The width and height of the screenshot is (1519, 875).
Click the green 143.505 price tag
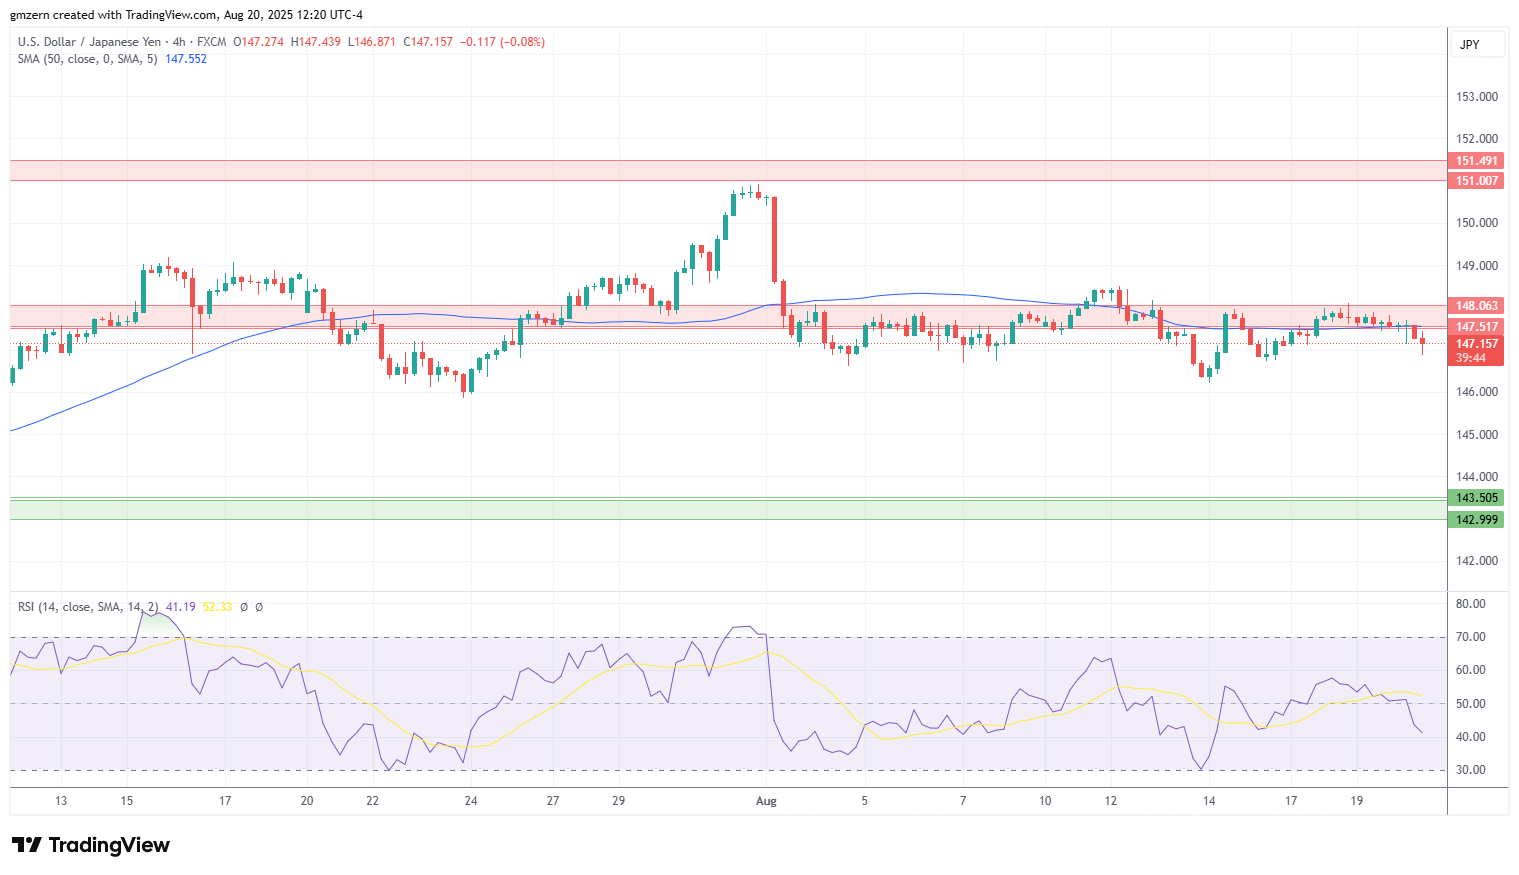1476,498
